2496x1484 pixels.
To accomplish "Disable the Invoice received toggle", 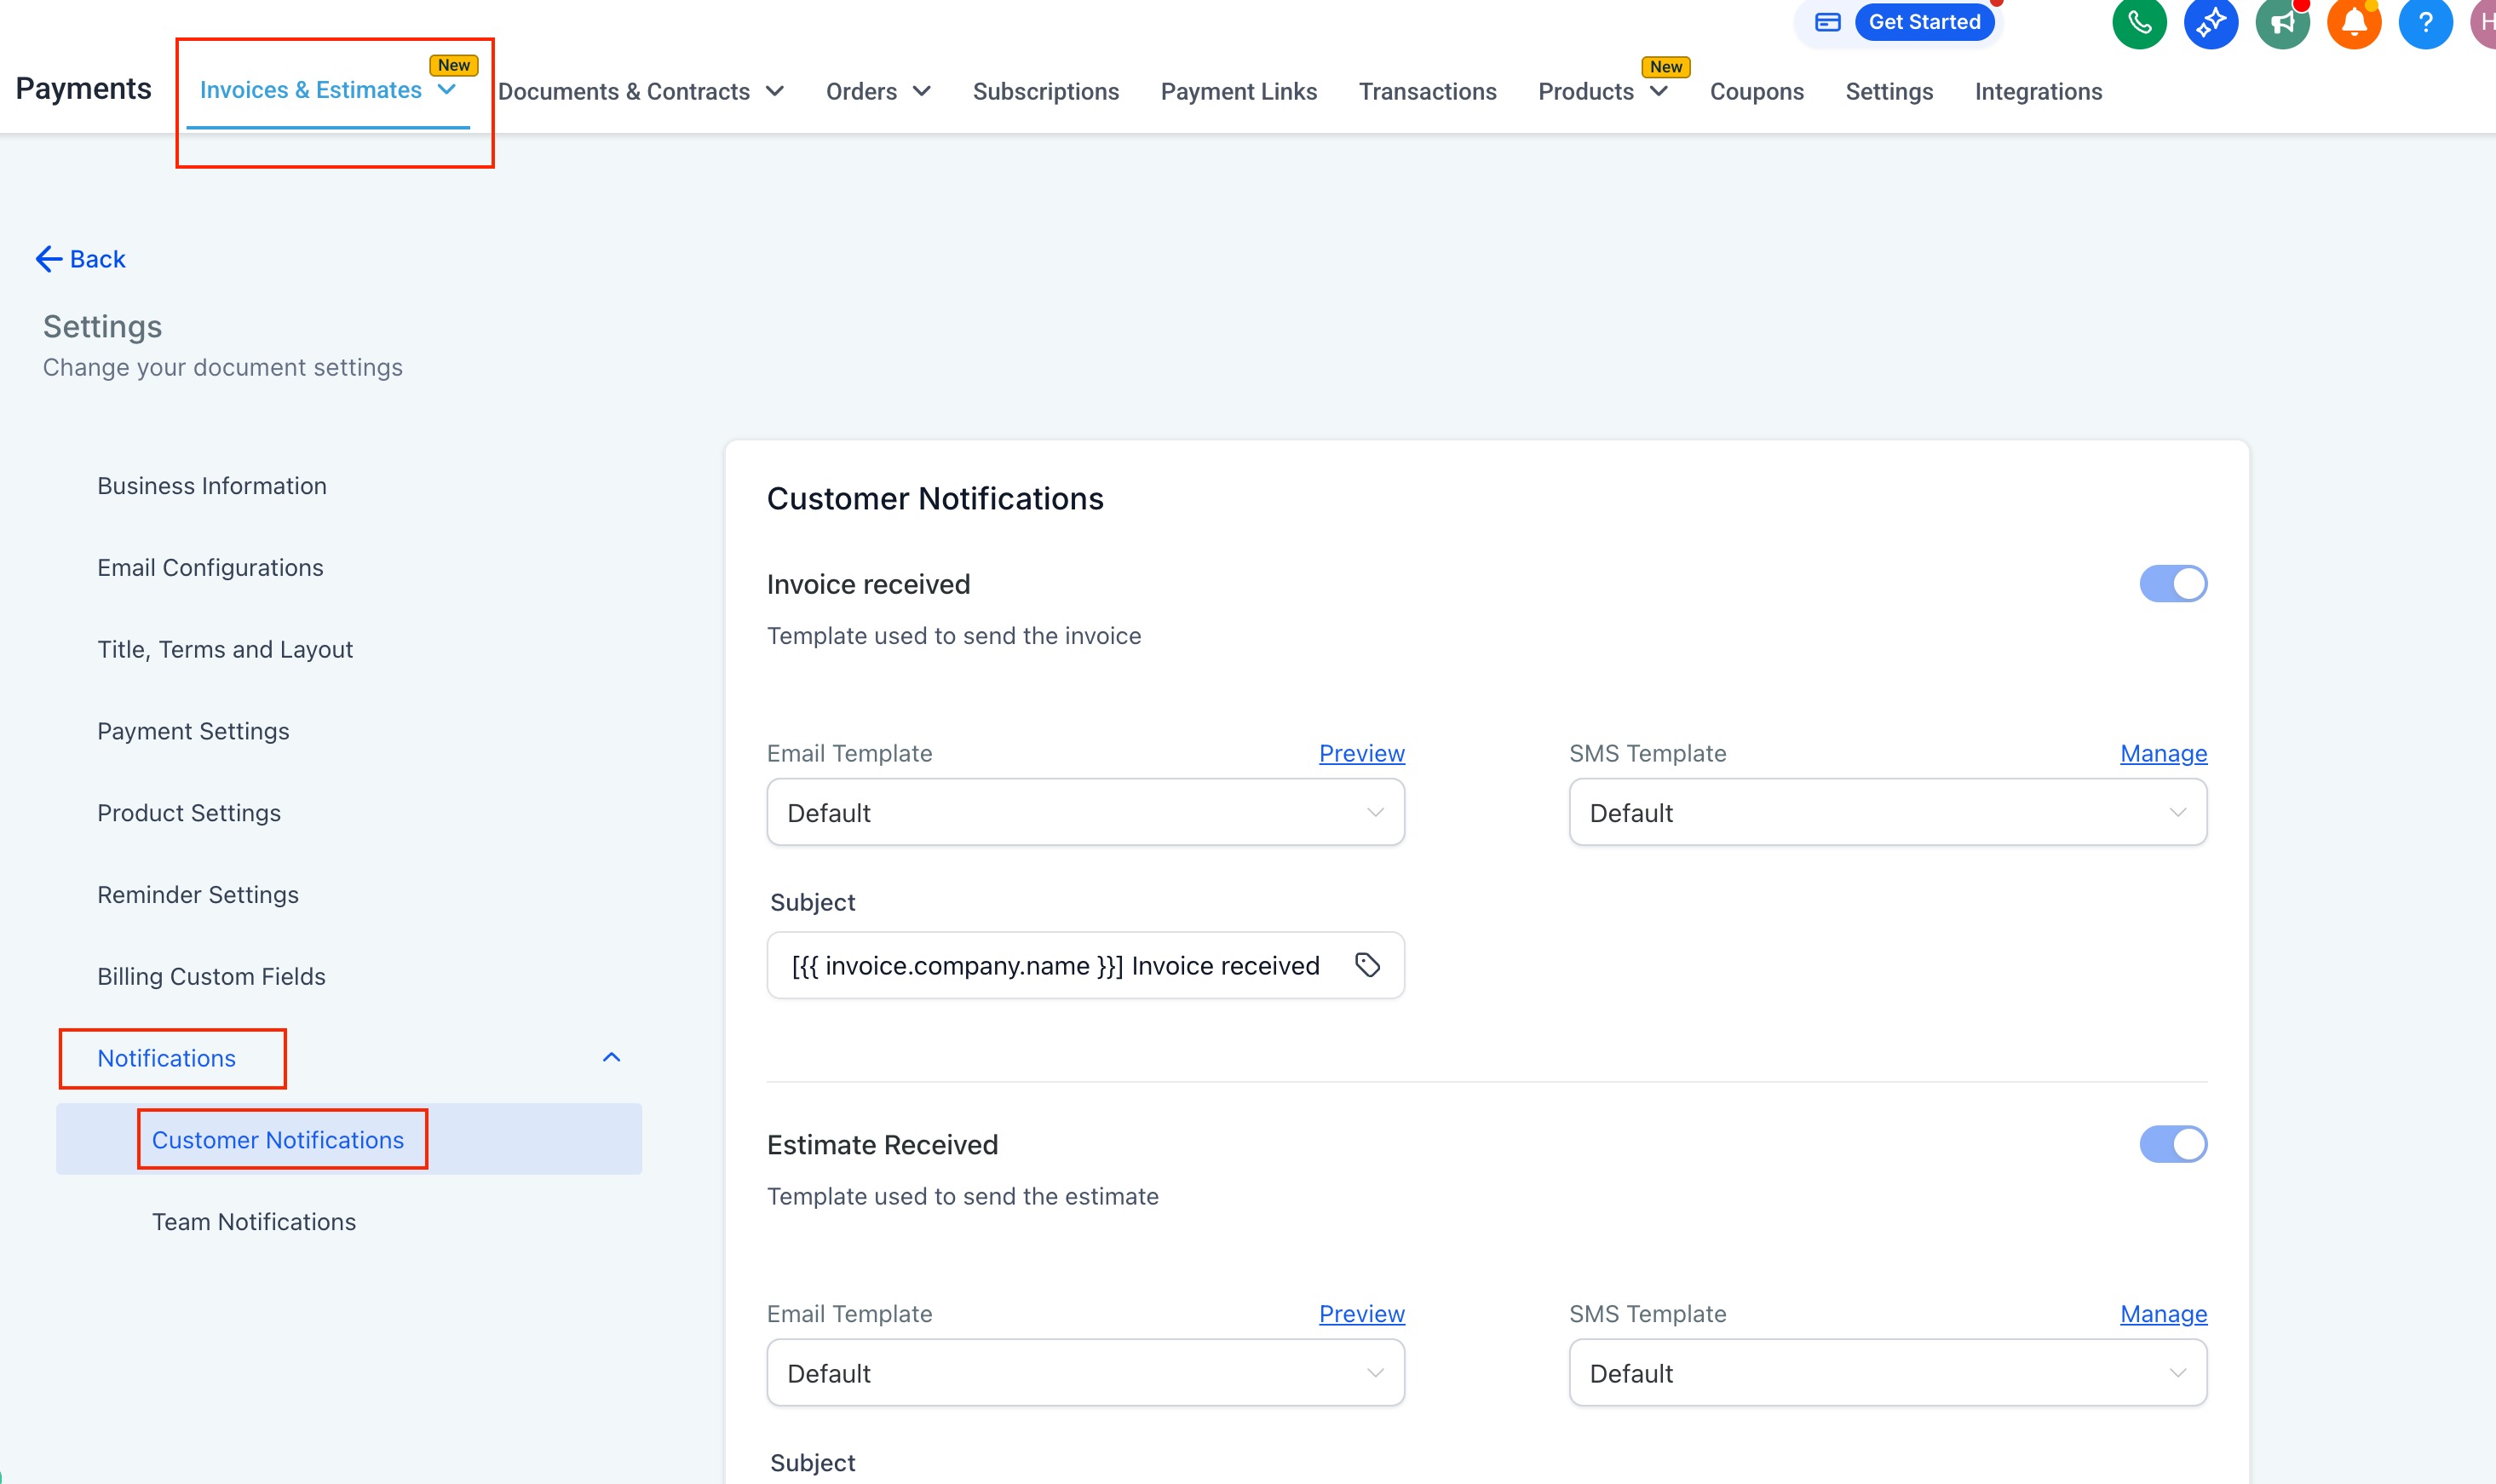I will pos(2172,584).
